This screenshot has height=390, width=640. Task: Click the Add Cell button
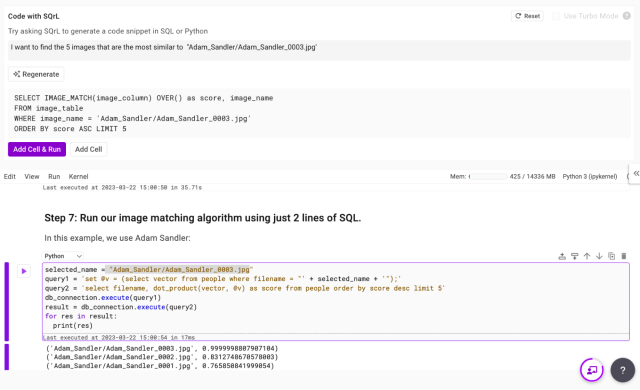89,149
